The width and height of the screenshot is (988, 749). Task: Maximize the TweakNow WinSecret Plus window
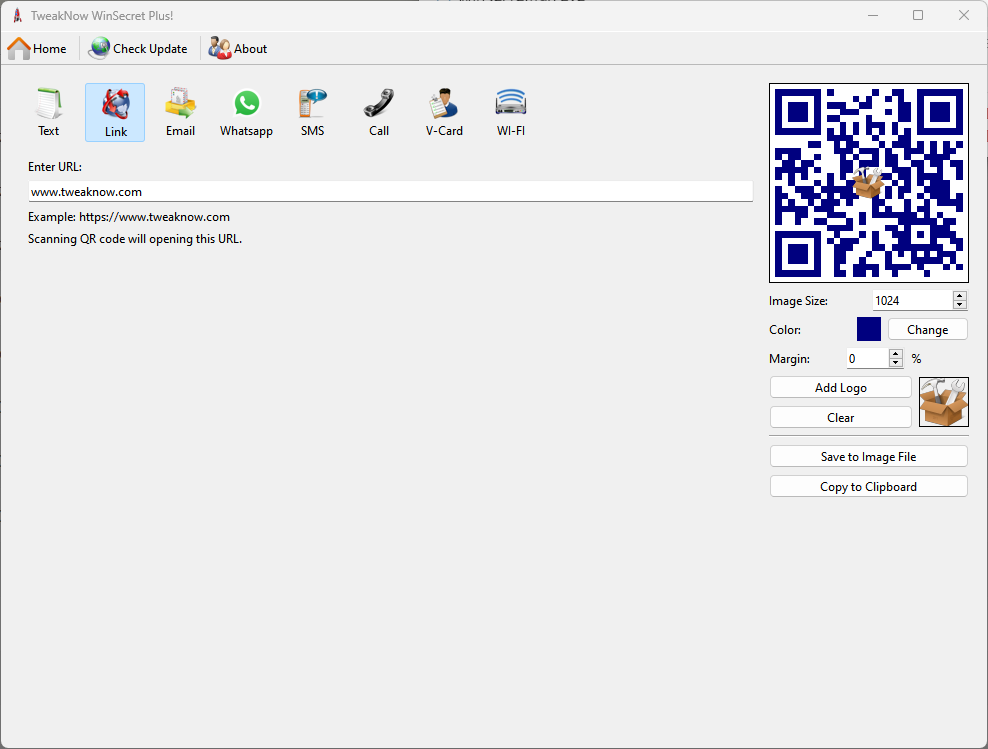[x=918, y=16]
